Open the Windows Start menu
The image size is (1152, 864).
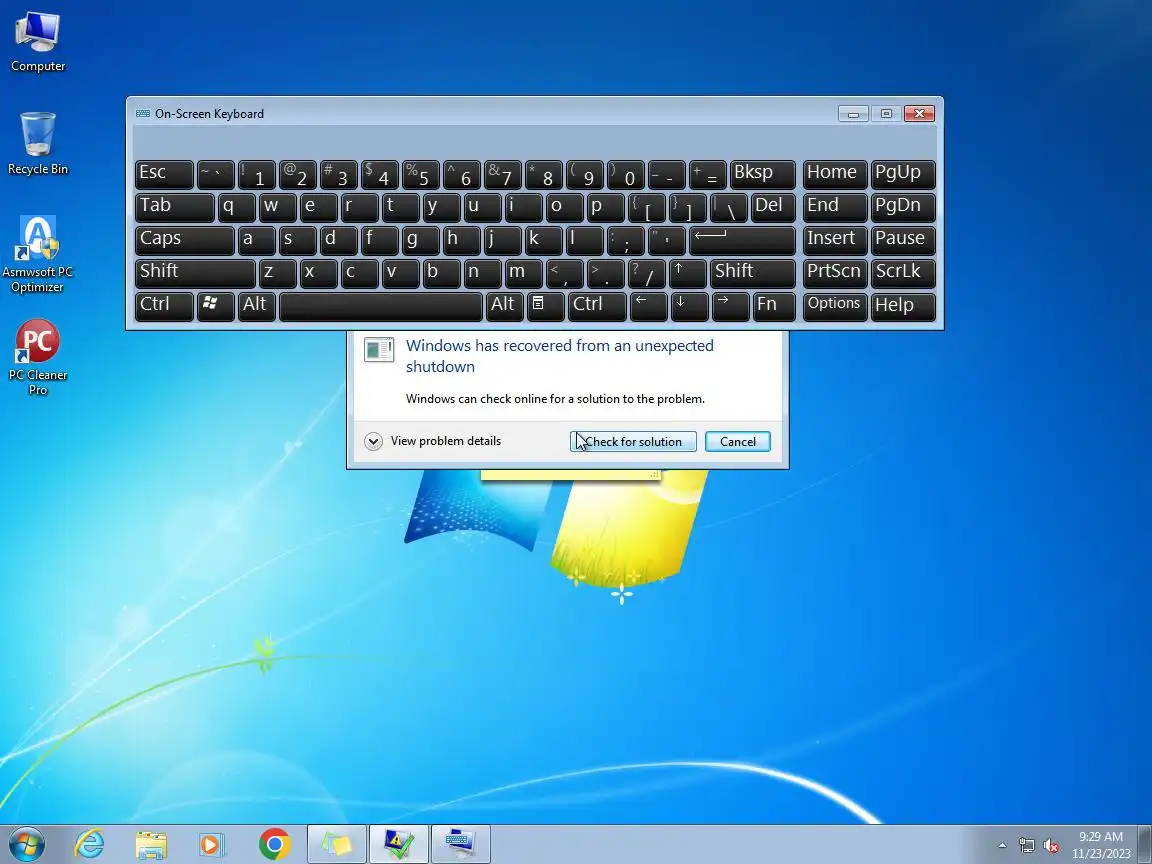(26, 844)
